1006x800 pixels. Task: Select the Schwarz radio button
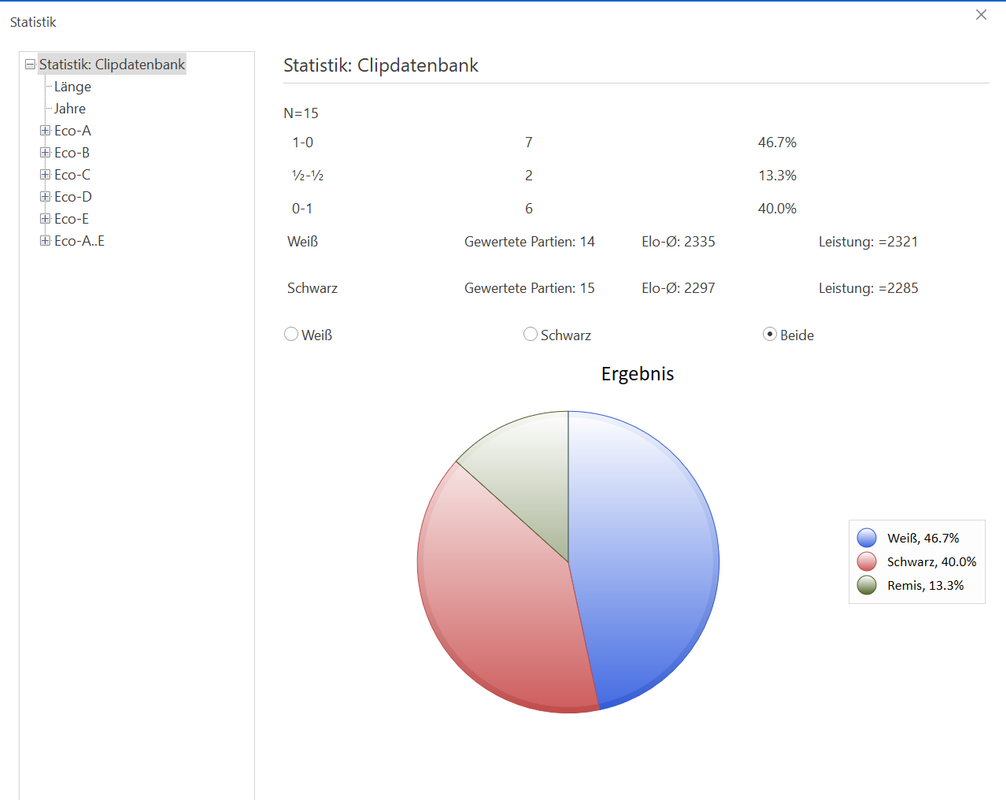[x=531, y=334]
